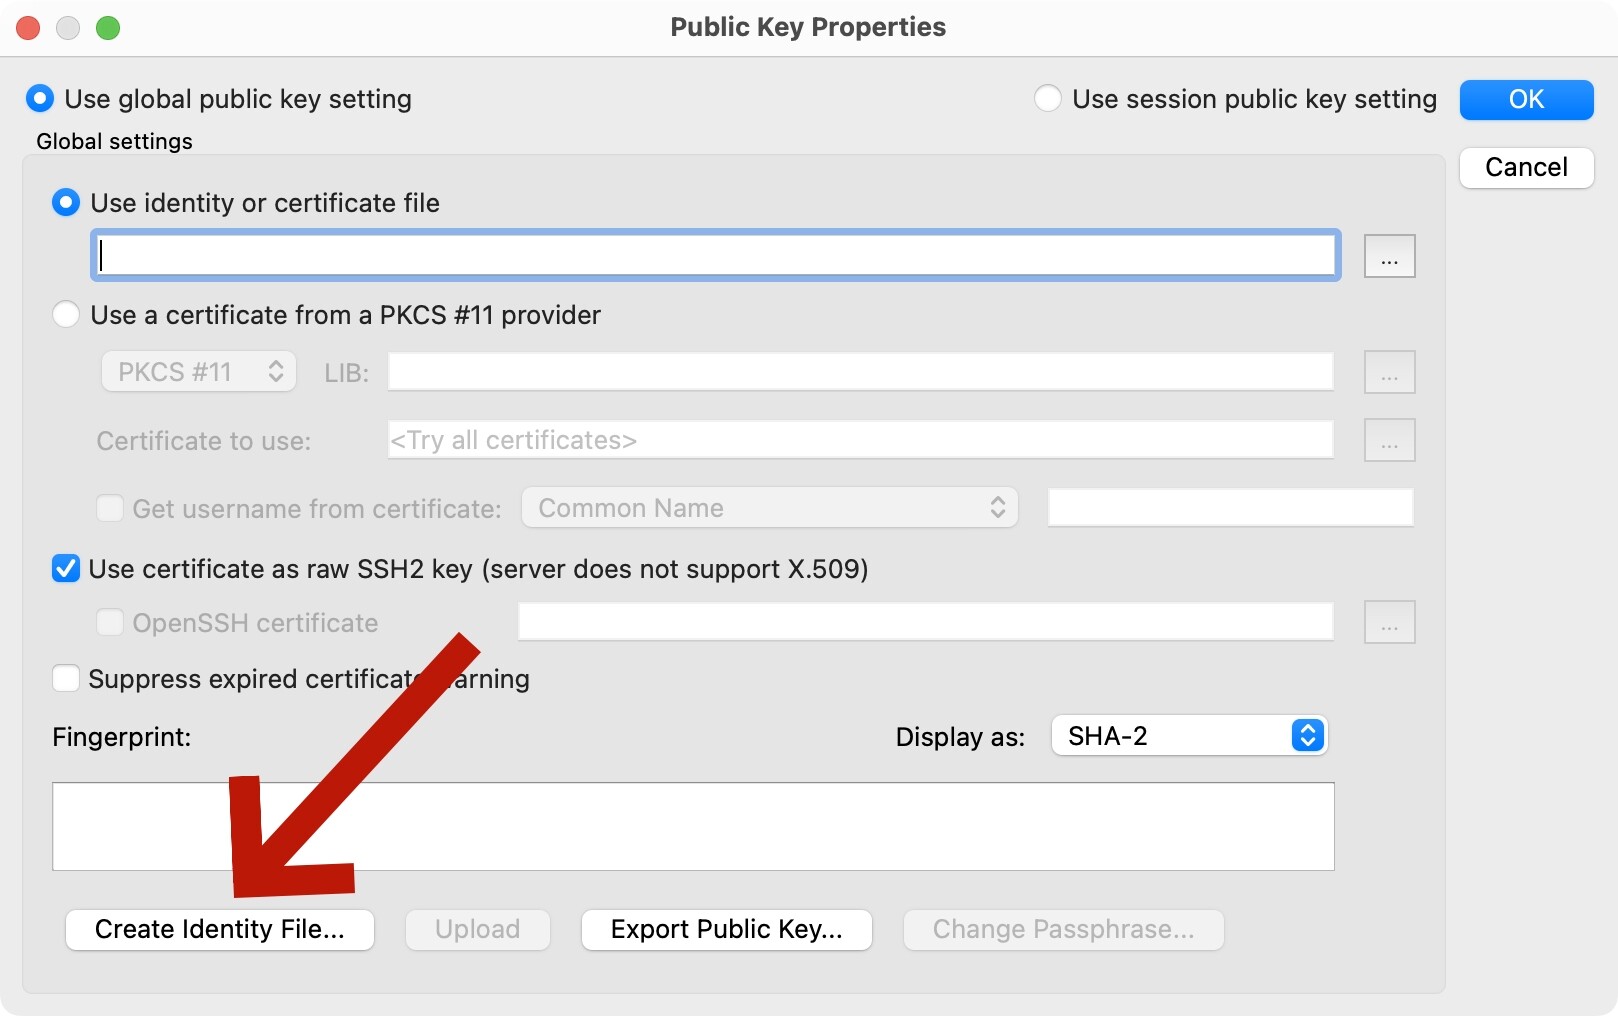The height and width of the screenshot is (1016, 1618).
Task: Confirm dialog with OK button
Action: click(1526, 100)
